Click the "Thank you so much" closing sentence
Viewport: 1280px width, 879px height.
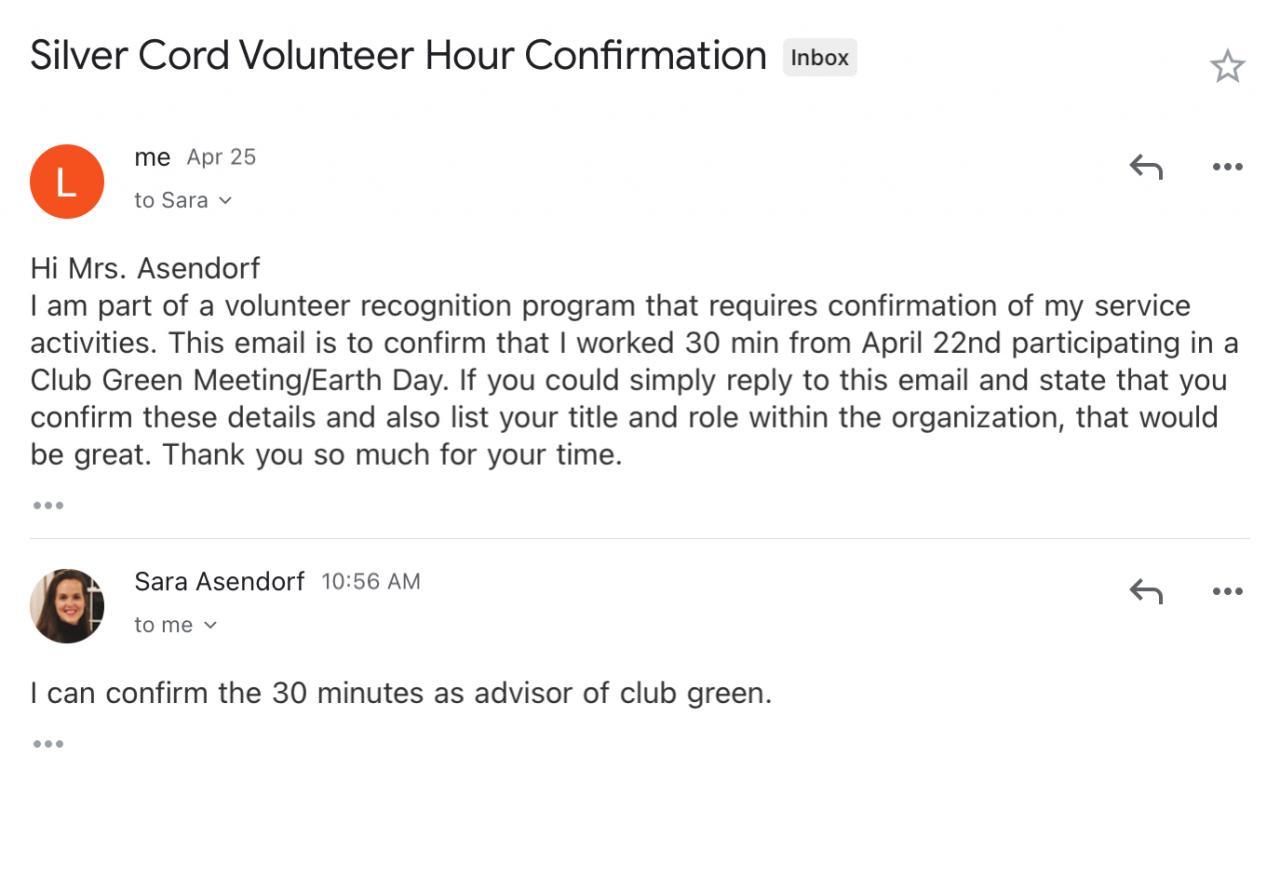click(x=392, y=455)
